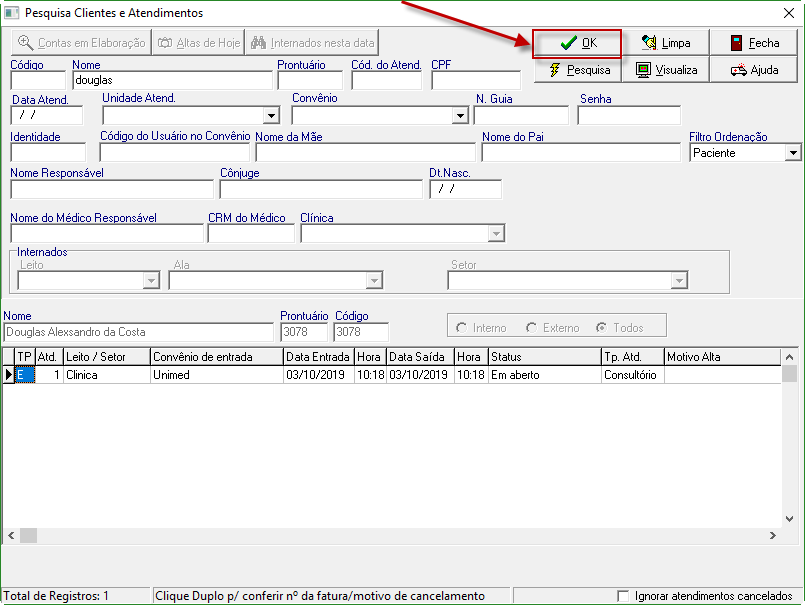Click the Cód. do Atend. field
Image resolution: width=805 pixels, height=605 pixels.
387,80
